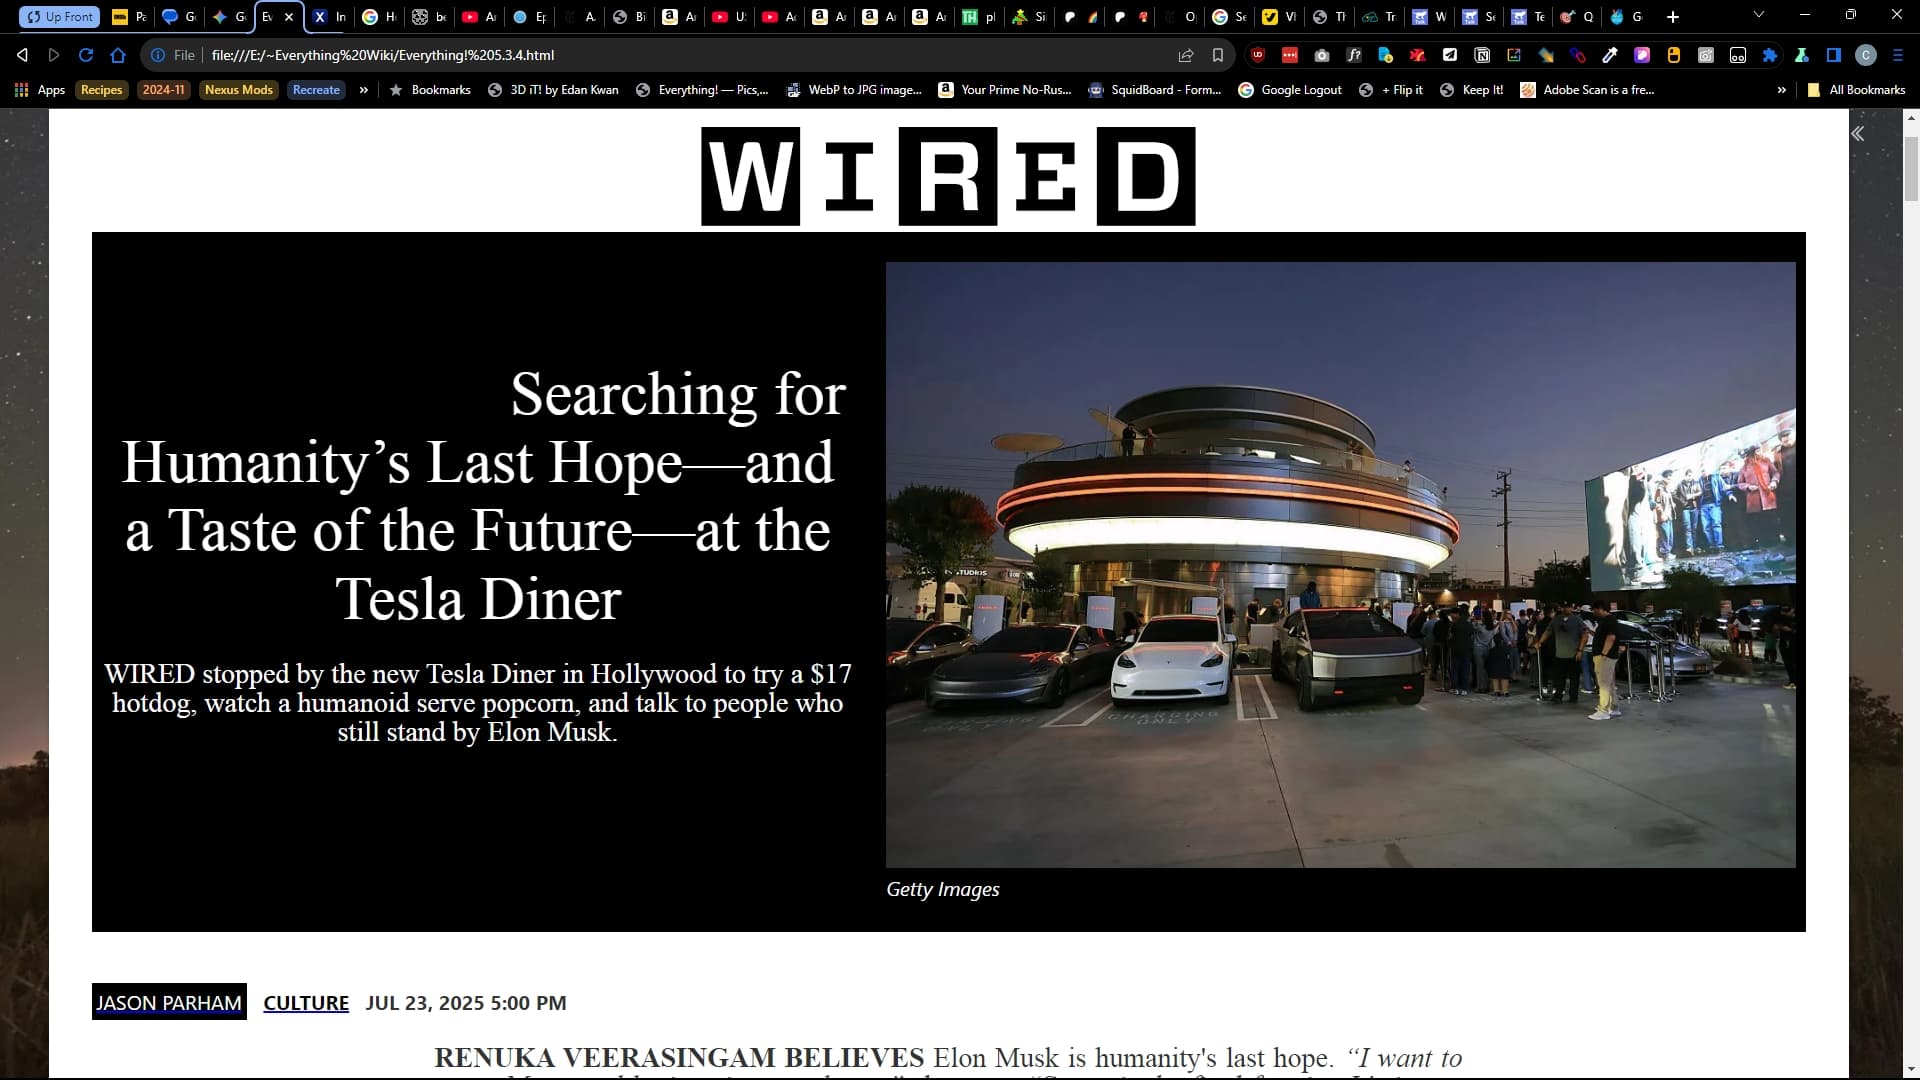This screenshot has width=1920, height=1080.
Task: Switch to the target icon Q tab
Action: click(x=1578, y=17)
